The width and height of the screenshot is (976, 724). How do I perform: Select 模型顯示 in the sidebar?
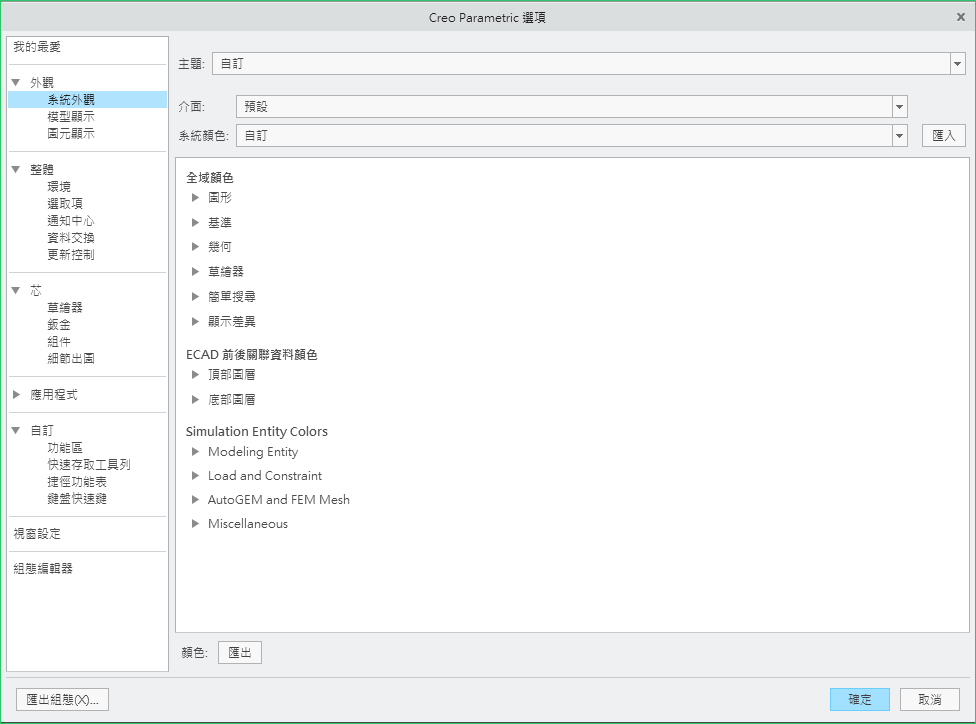[71, 117]
